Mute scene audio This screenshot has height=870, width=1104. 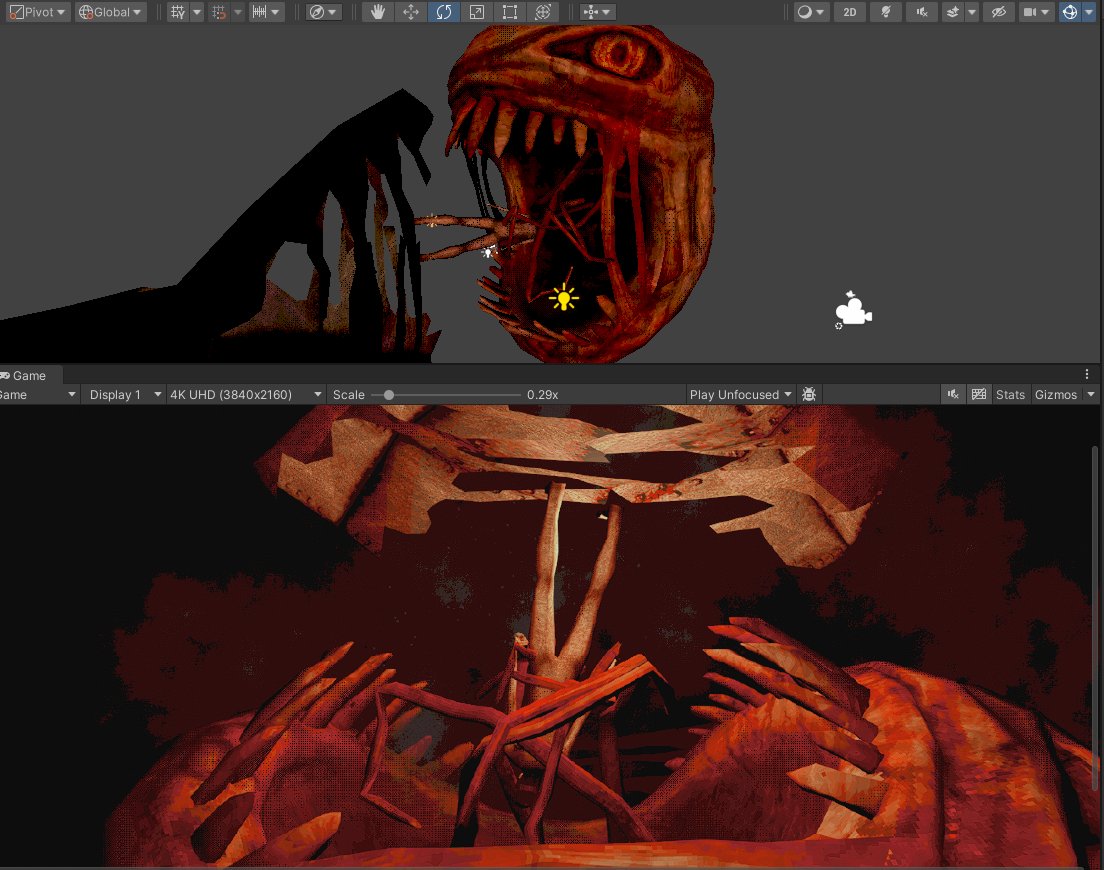click(921, 11)
